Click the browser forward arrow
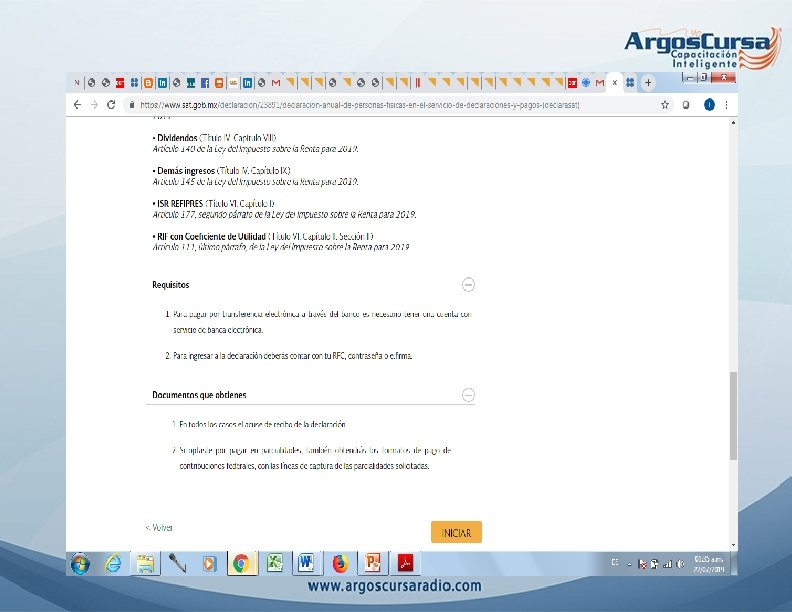 94,105
